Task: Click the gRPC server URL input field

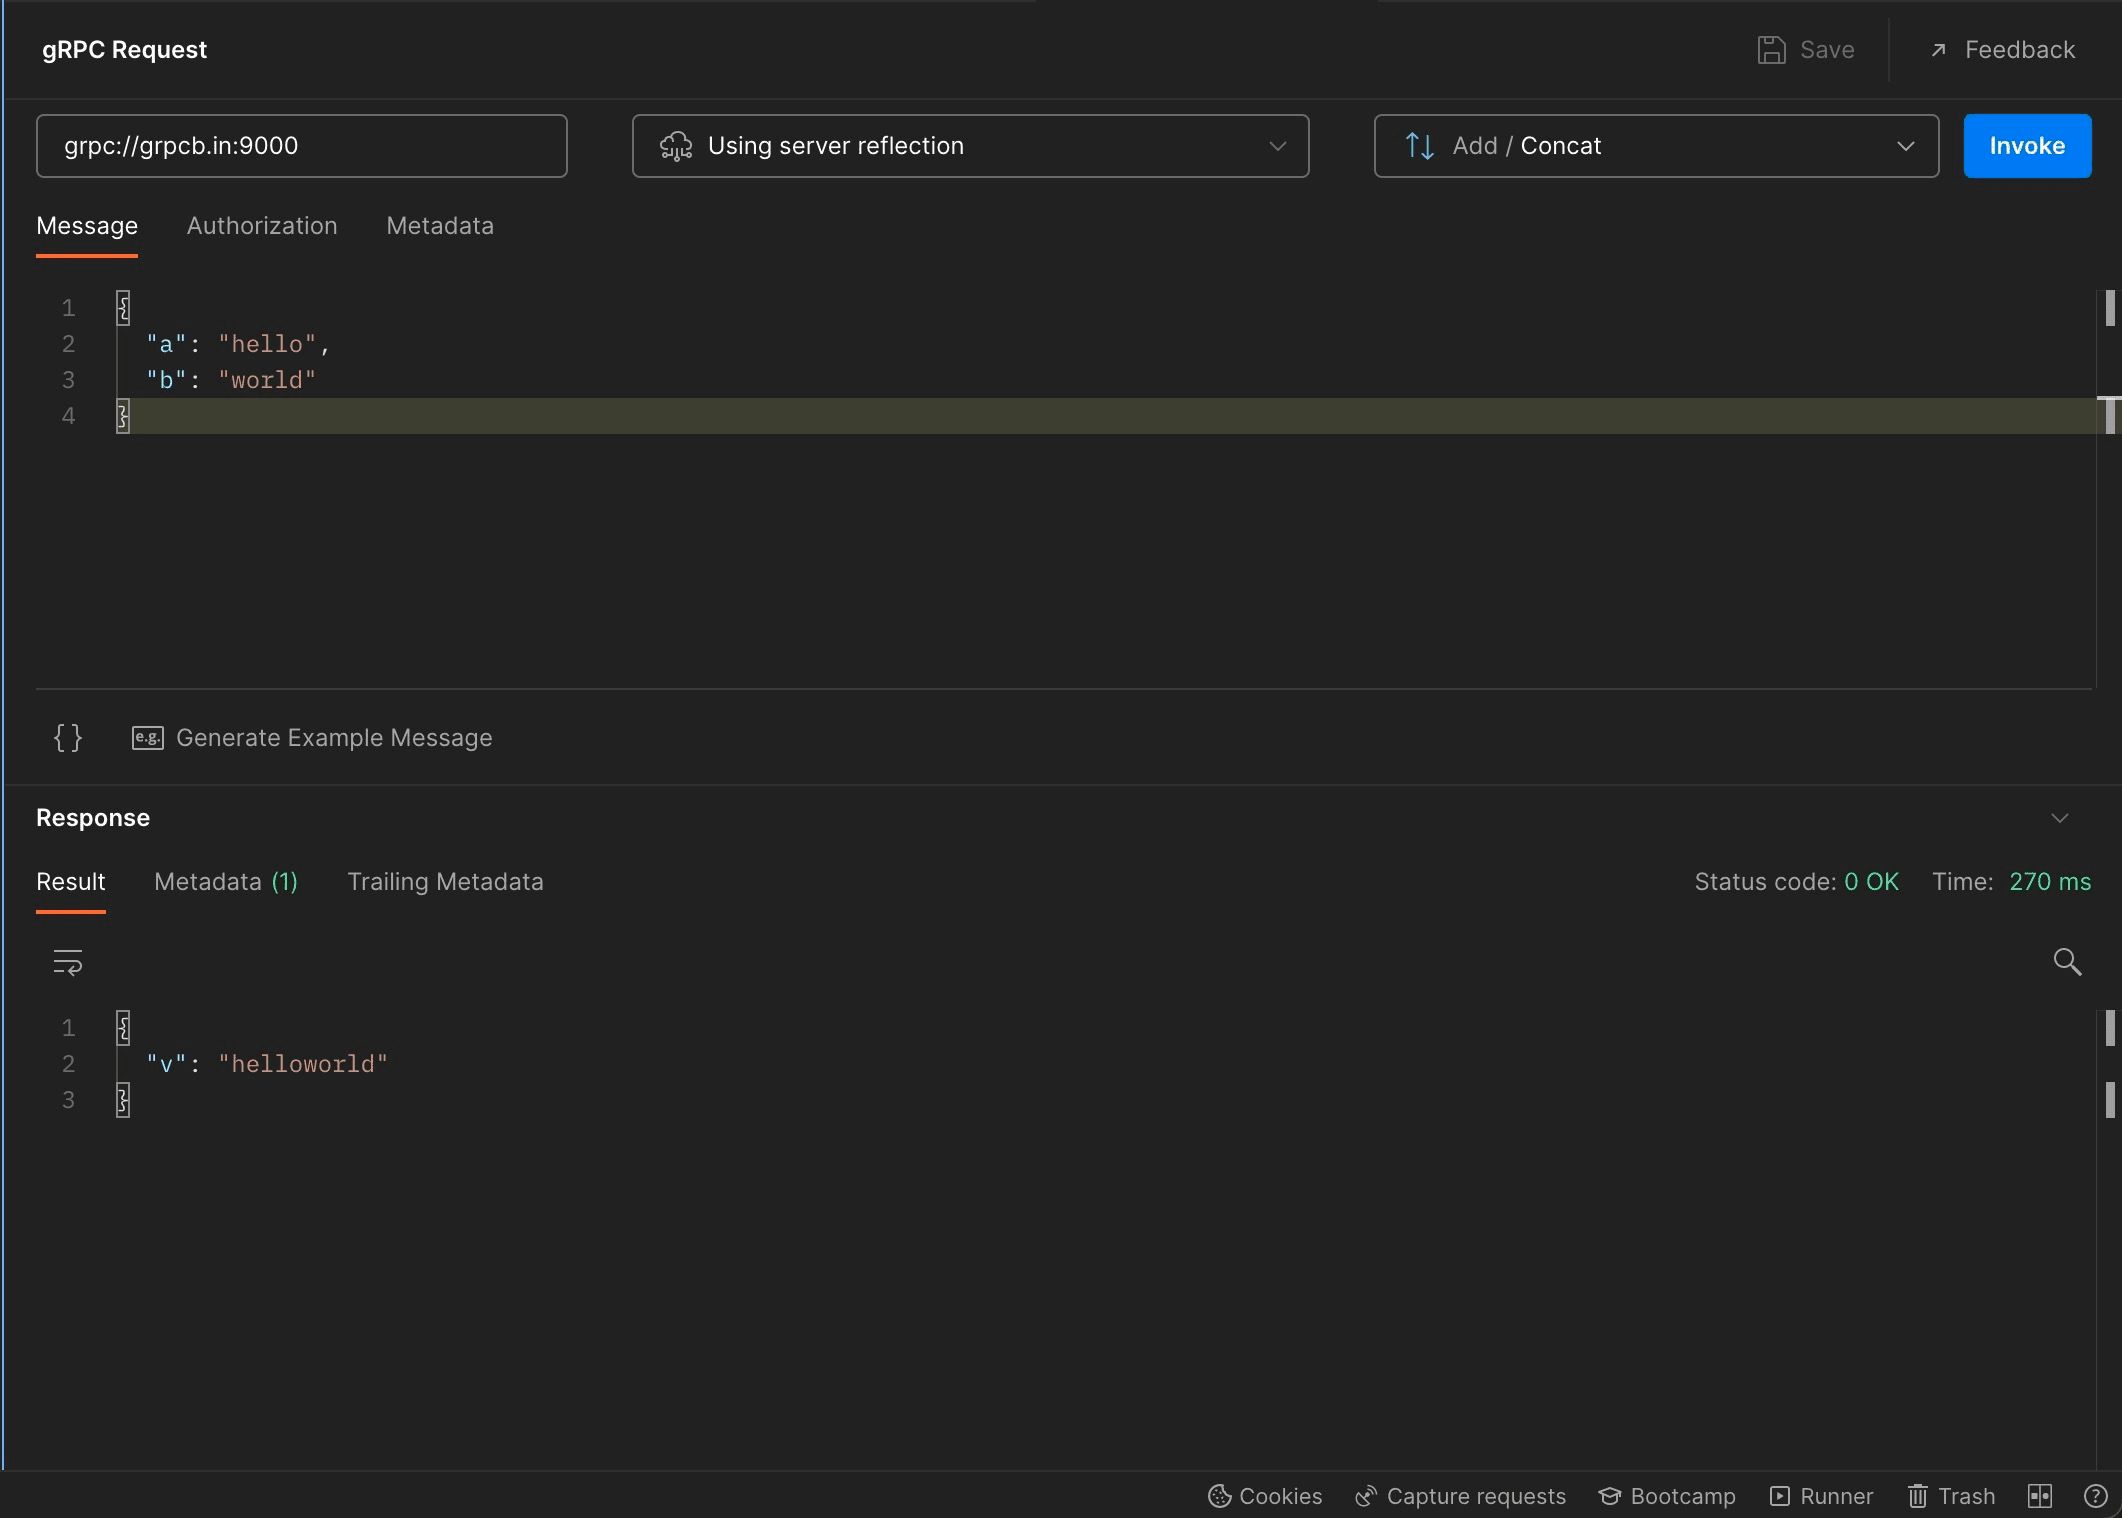Action: click(x=301, y=146)
